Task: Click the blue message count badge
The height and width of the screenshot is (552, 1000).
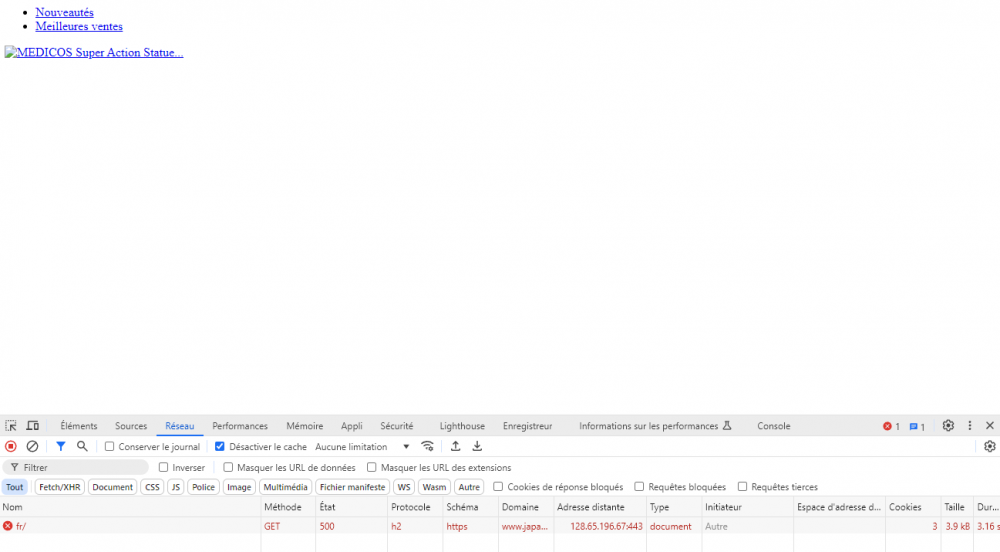Action: [x=917, y=426]
